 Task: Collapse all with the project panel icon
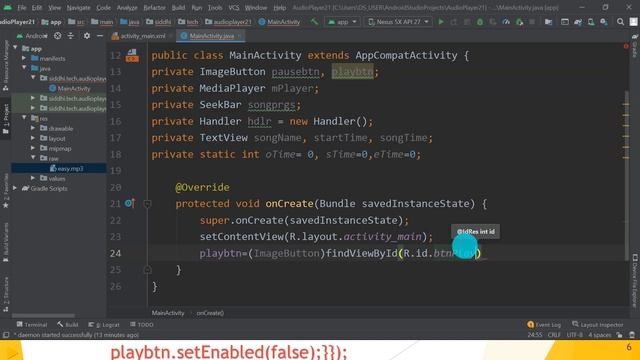click(x=71, y=36)
